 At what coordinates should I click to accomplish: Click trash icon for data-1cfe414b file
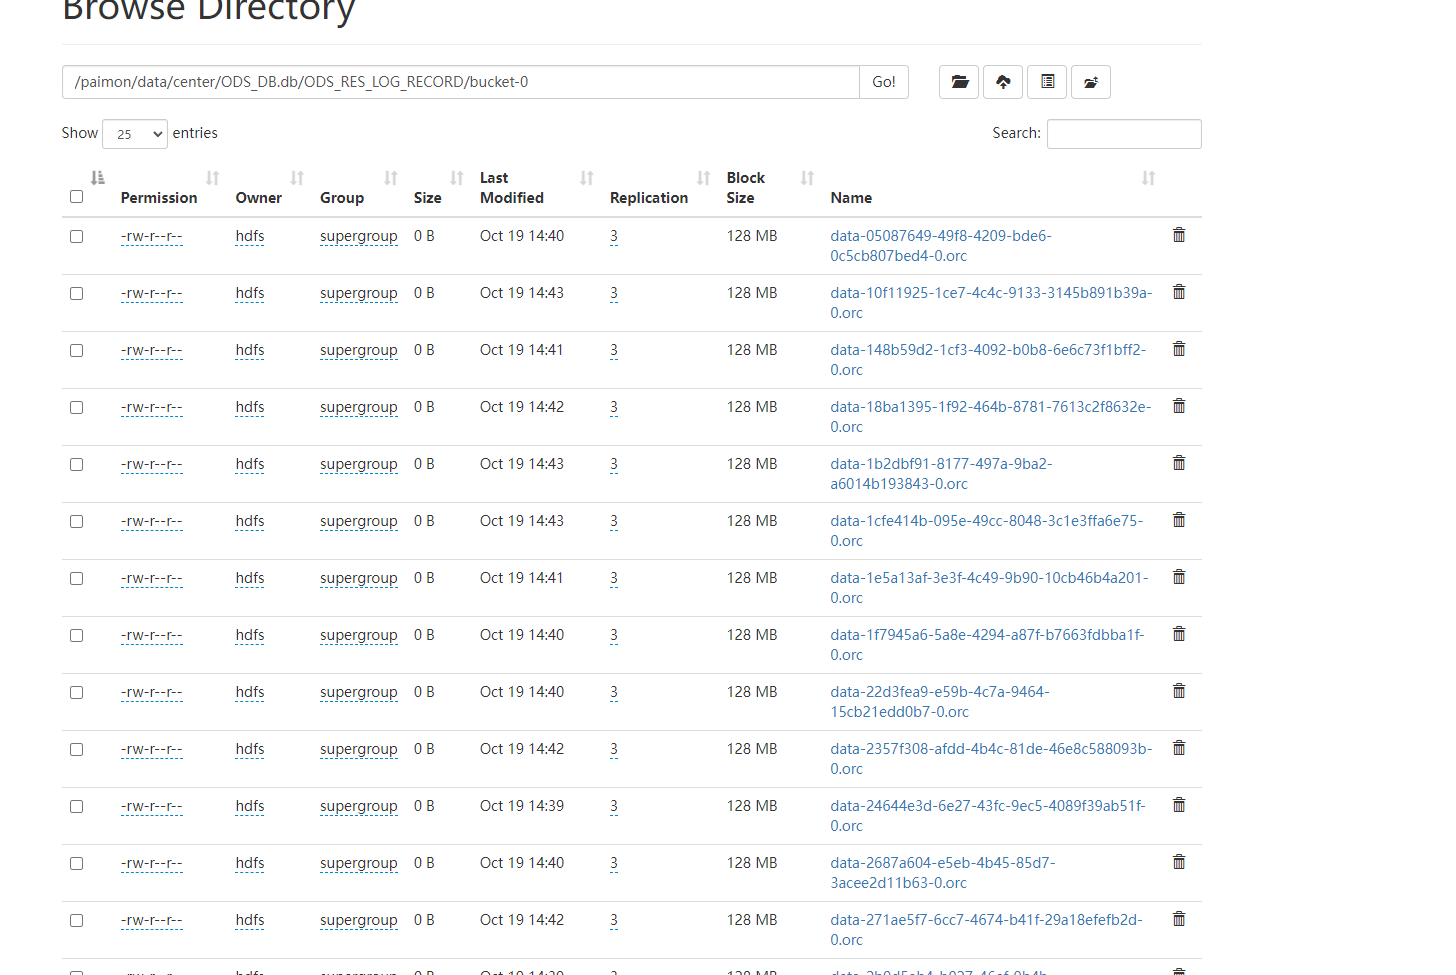1179,520
